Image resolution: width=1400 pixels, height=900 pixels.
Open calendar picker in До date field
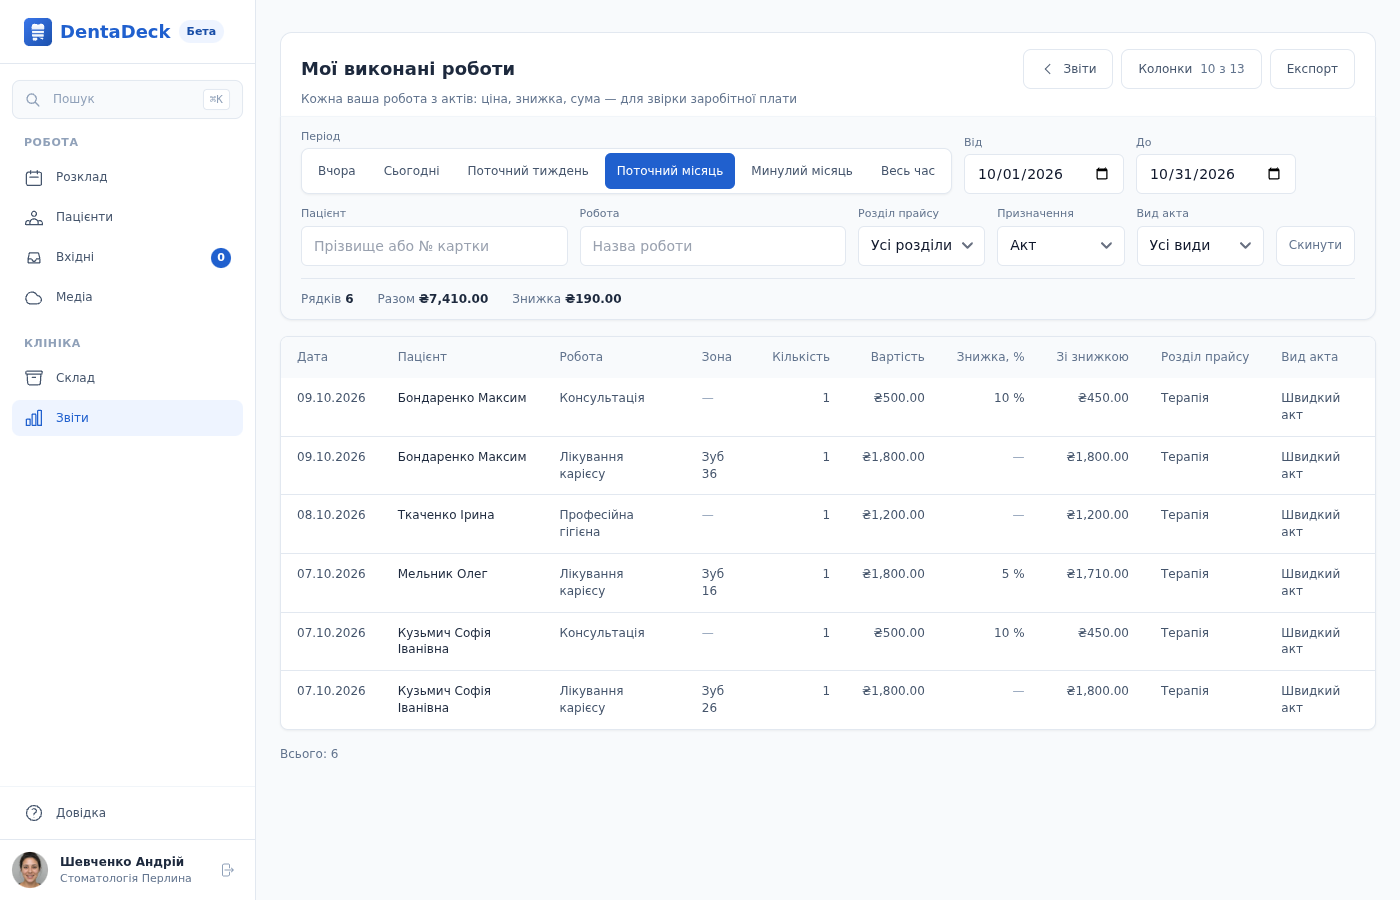[x=1274, y=174]
